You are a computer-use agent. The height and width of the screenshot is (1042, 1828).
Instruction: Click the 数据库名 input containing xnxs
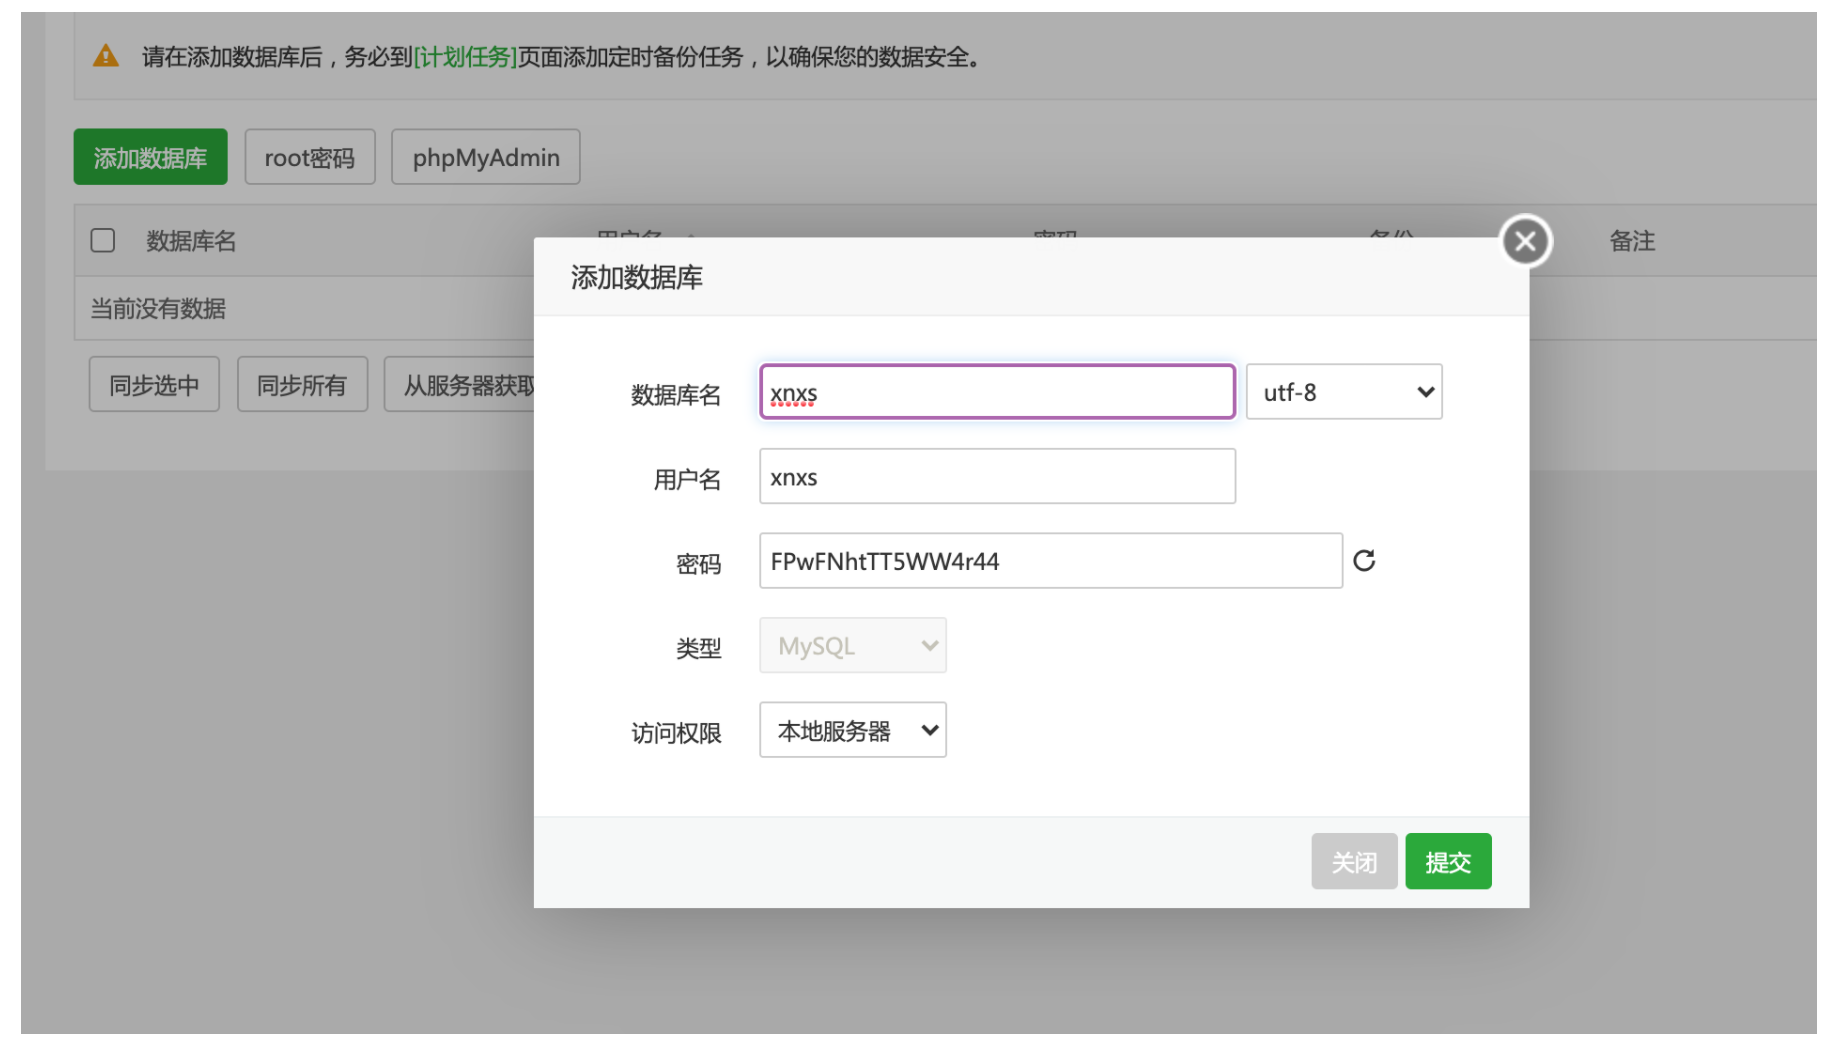996,391
